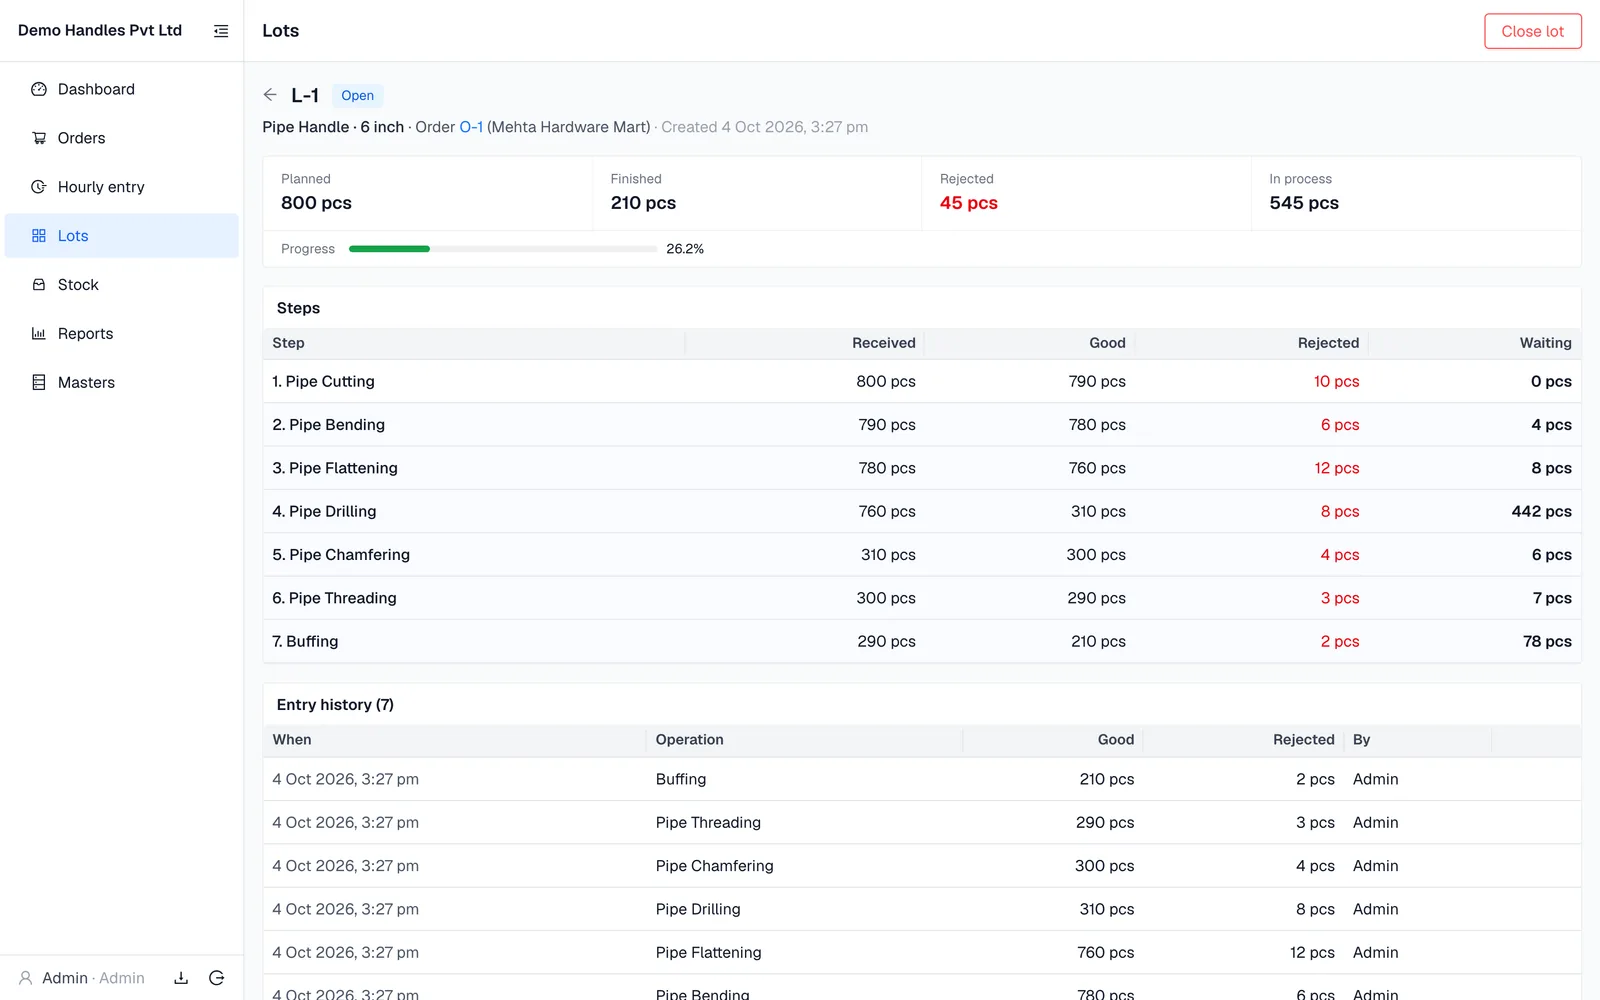Click the green progress bar
Screen dimensions: 1600x1000
[389, 249]
